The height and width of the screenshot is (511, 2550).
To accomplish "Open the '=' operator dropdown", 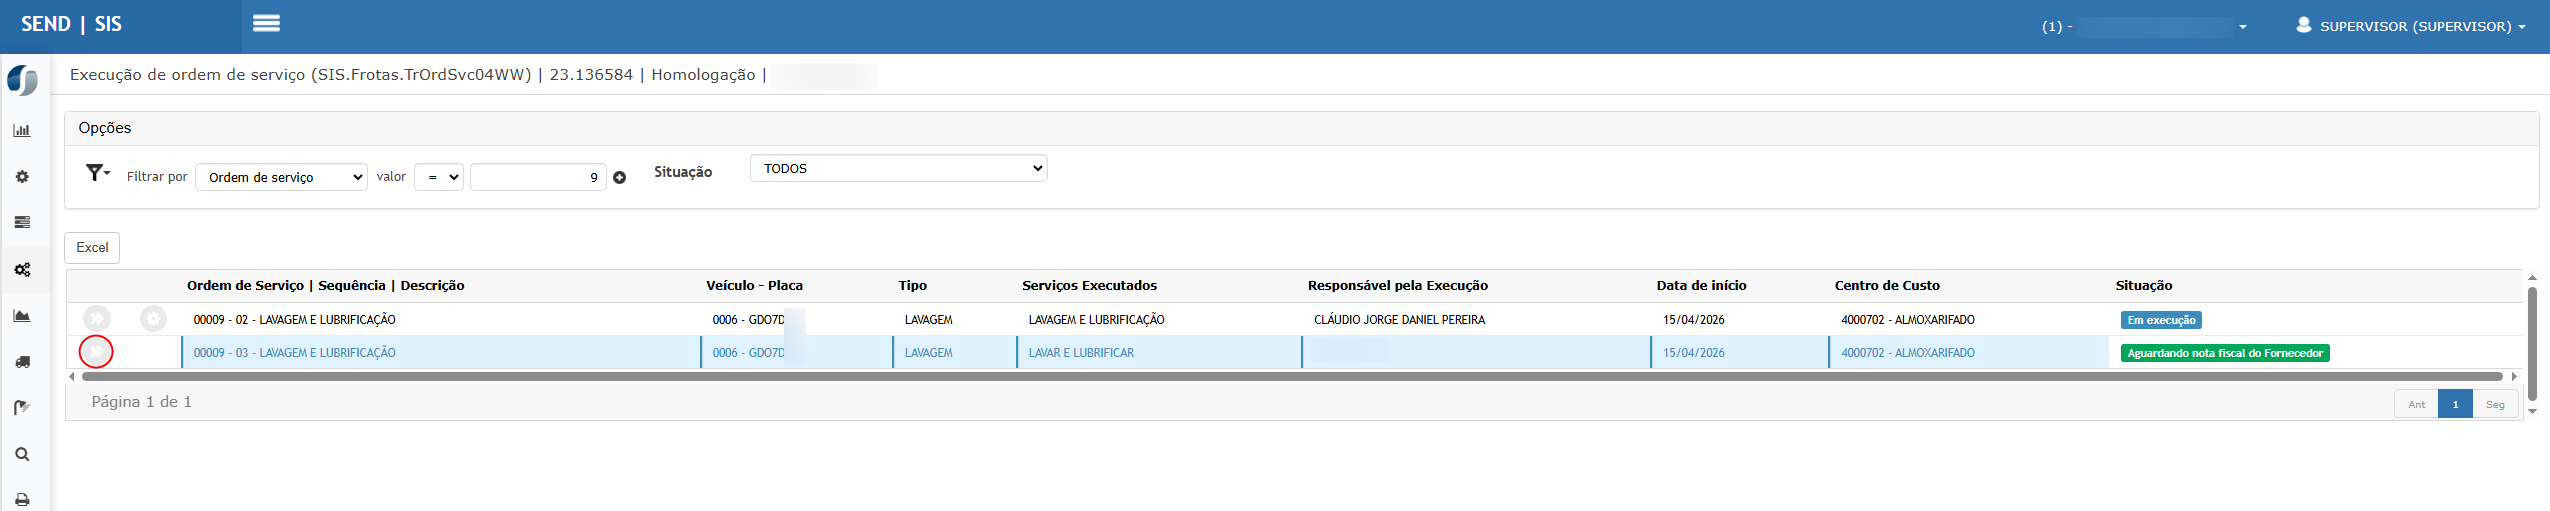I will (x=439, y=177).
